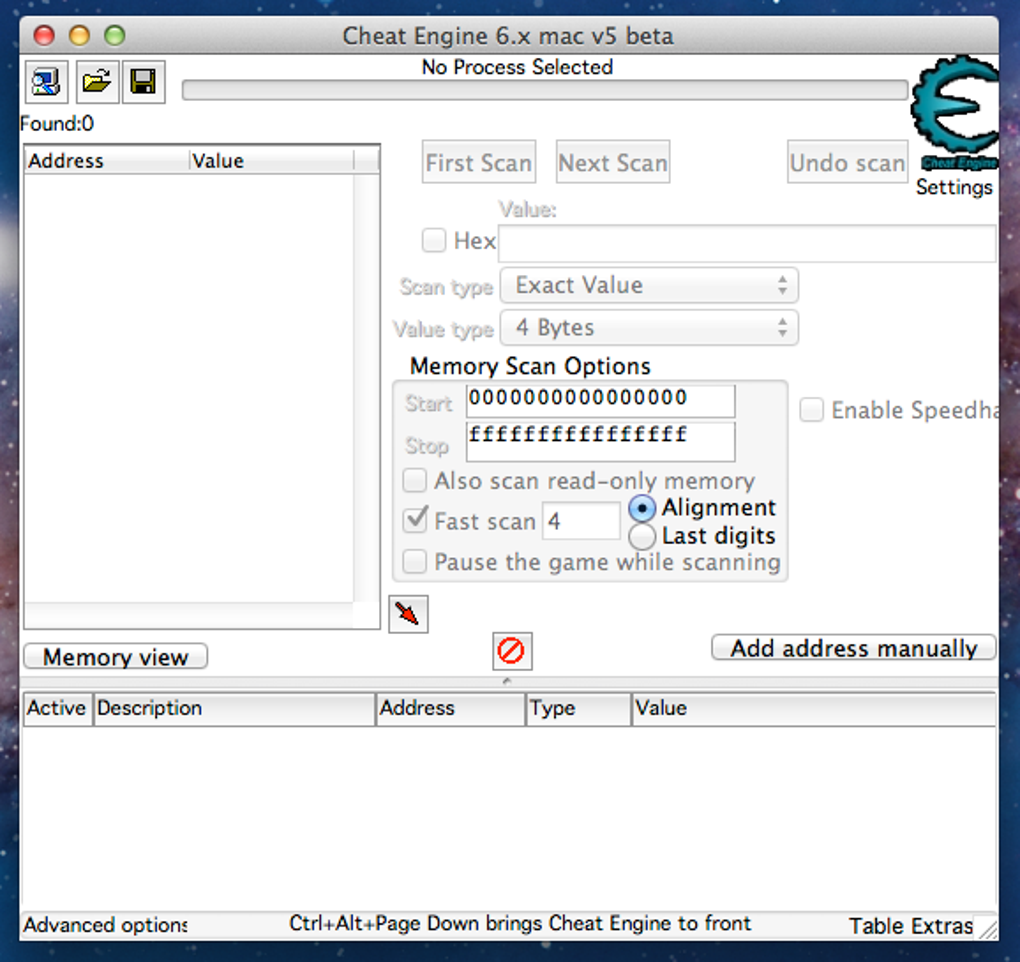Click the Stop address field
This screenshot has height=962, width=1020.
(600, 442)
